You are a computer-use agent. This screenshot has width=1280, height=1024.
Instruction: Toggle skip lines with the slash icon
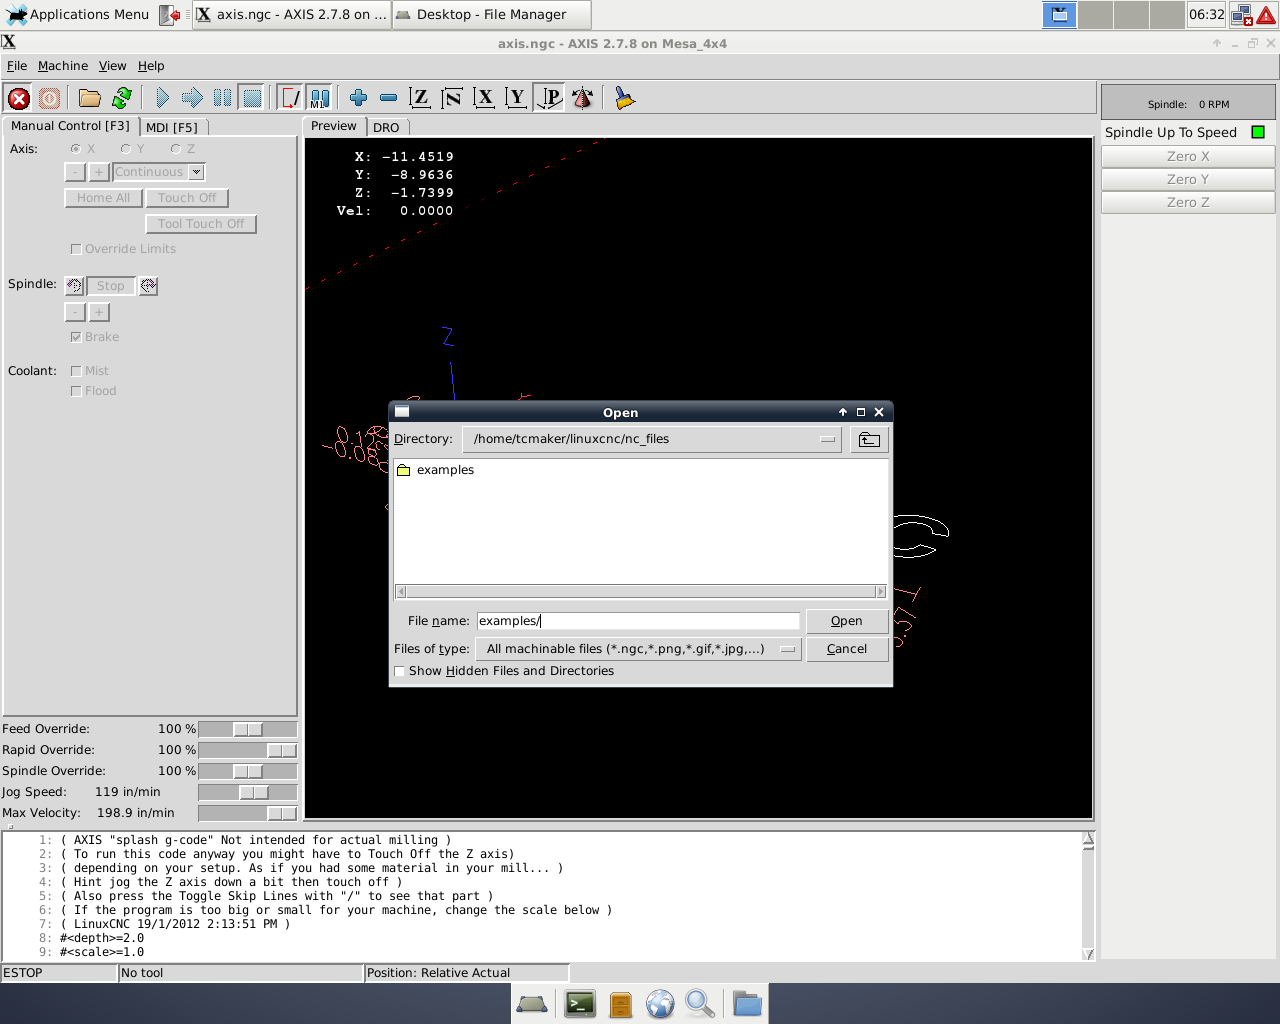[290, 98]
